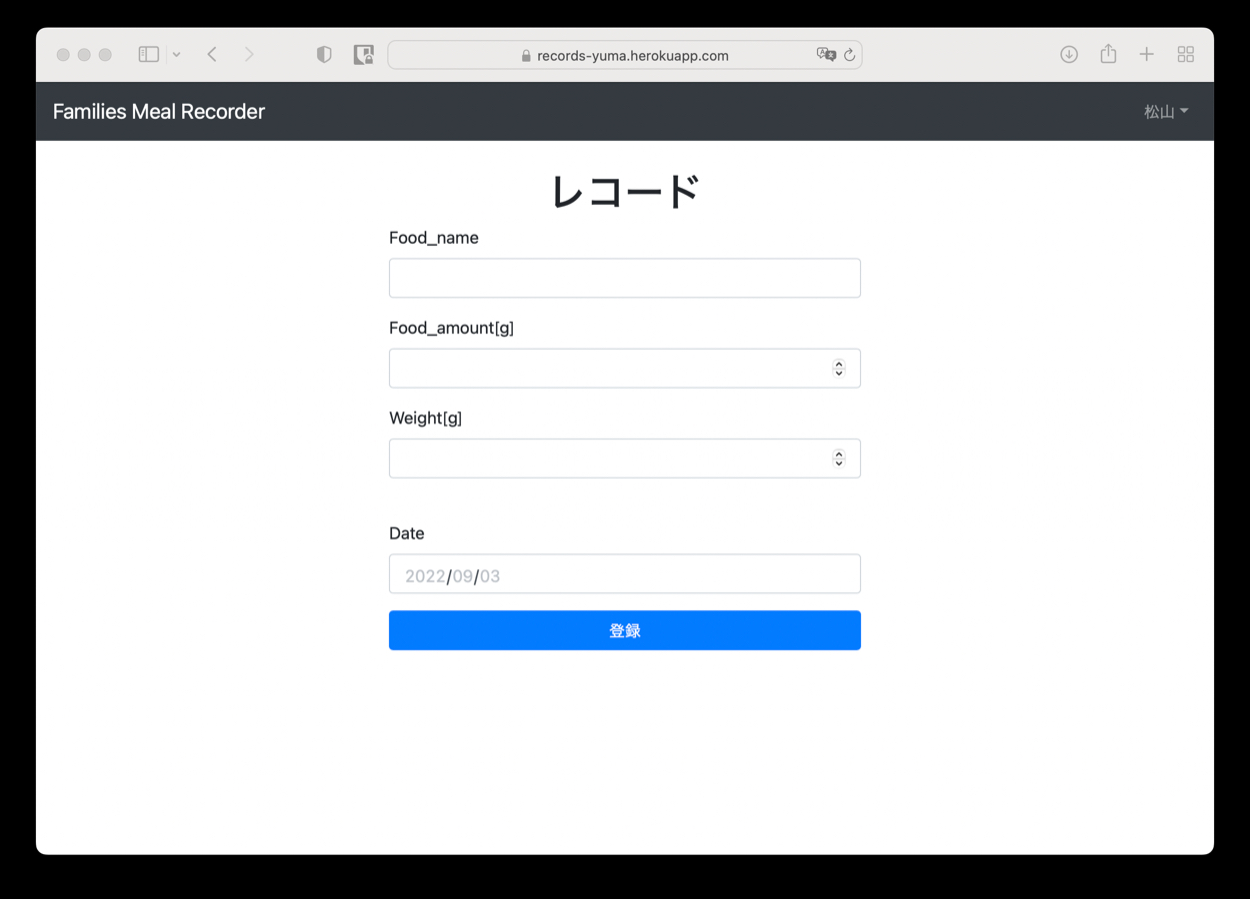Viewport: 1250px width, 899px height.
Task: Open sidebar options dropdown chevron
Action: point(176,55)
